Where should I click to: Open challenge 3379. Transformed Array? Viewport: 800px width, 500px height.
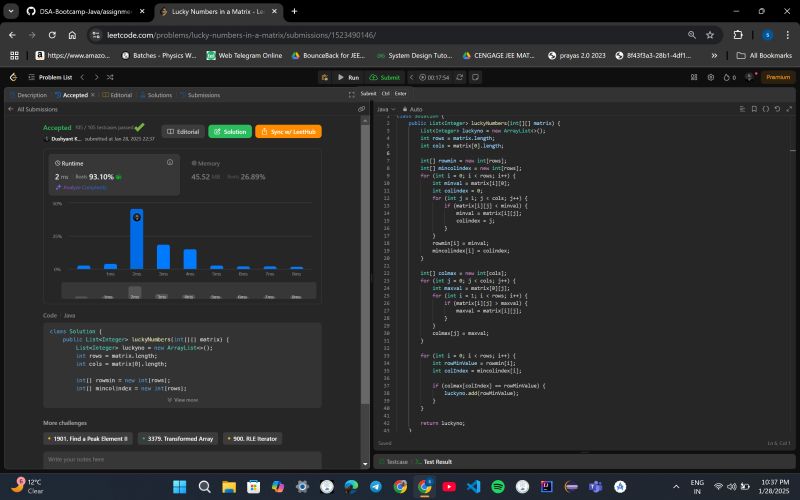tap(178, 439)
